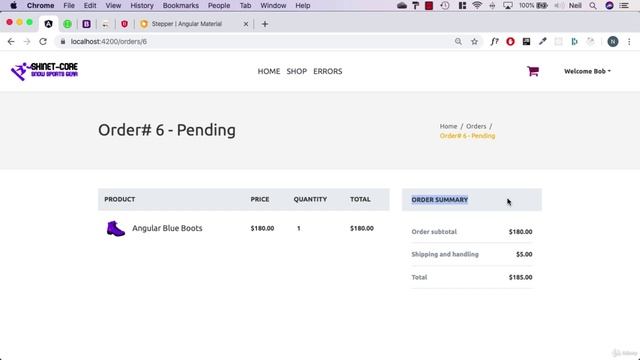Click the ORDER SUMMARY heading
Screen dimensions: 640x360
tap(440, 200)
